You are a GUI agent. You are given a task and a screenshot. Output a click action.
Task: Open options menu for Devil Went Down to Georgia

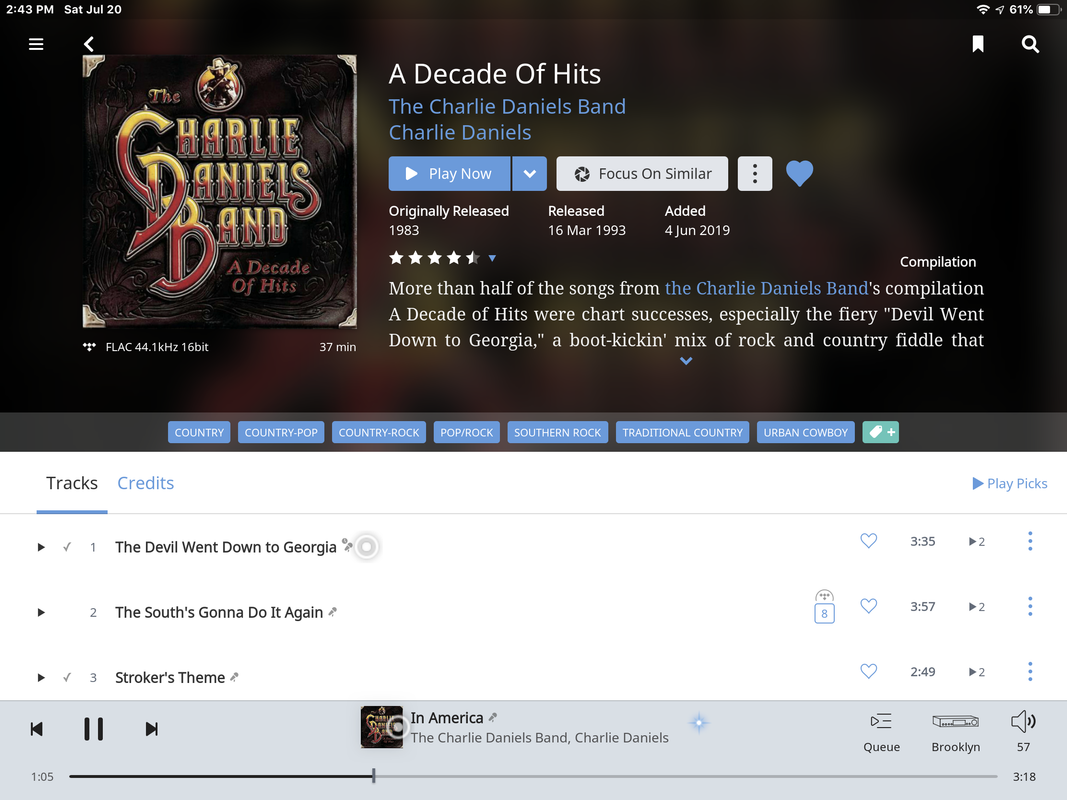point(1030,541)
